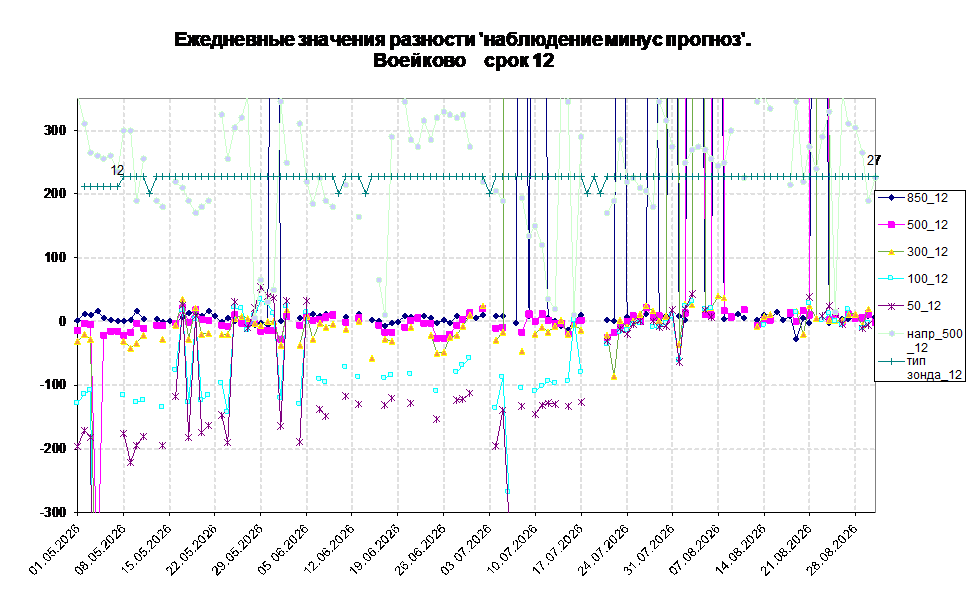Click the 100_12 cyan legend marker
Image resolution: width=976 pixels, height=599 pixels.
891,278
